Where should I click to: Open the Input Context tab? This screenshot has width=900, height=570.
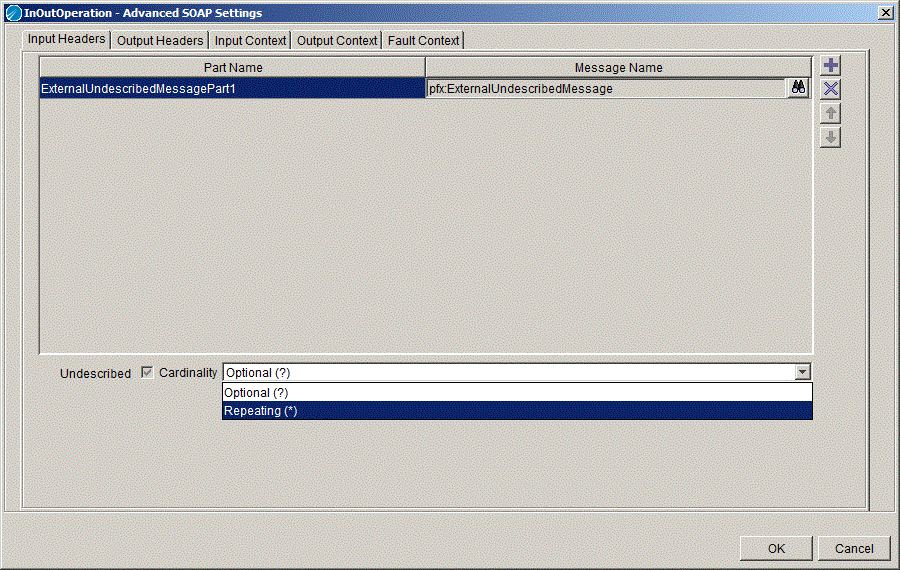tap(250, 41)
